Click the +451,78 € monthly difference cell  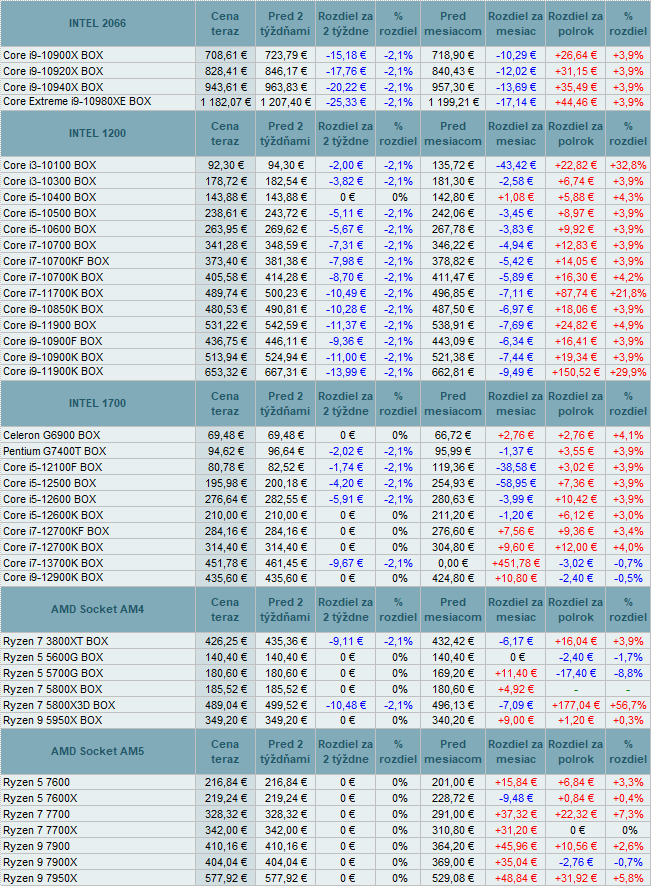click(x=515, y=563)
